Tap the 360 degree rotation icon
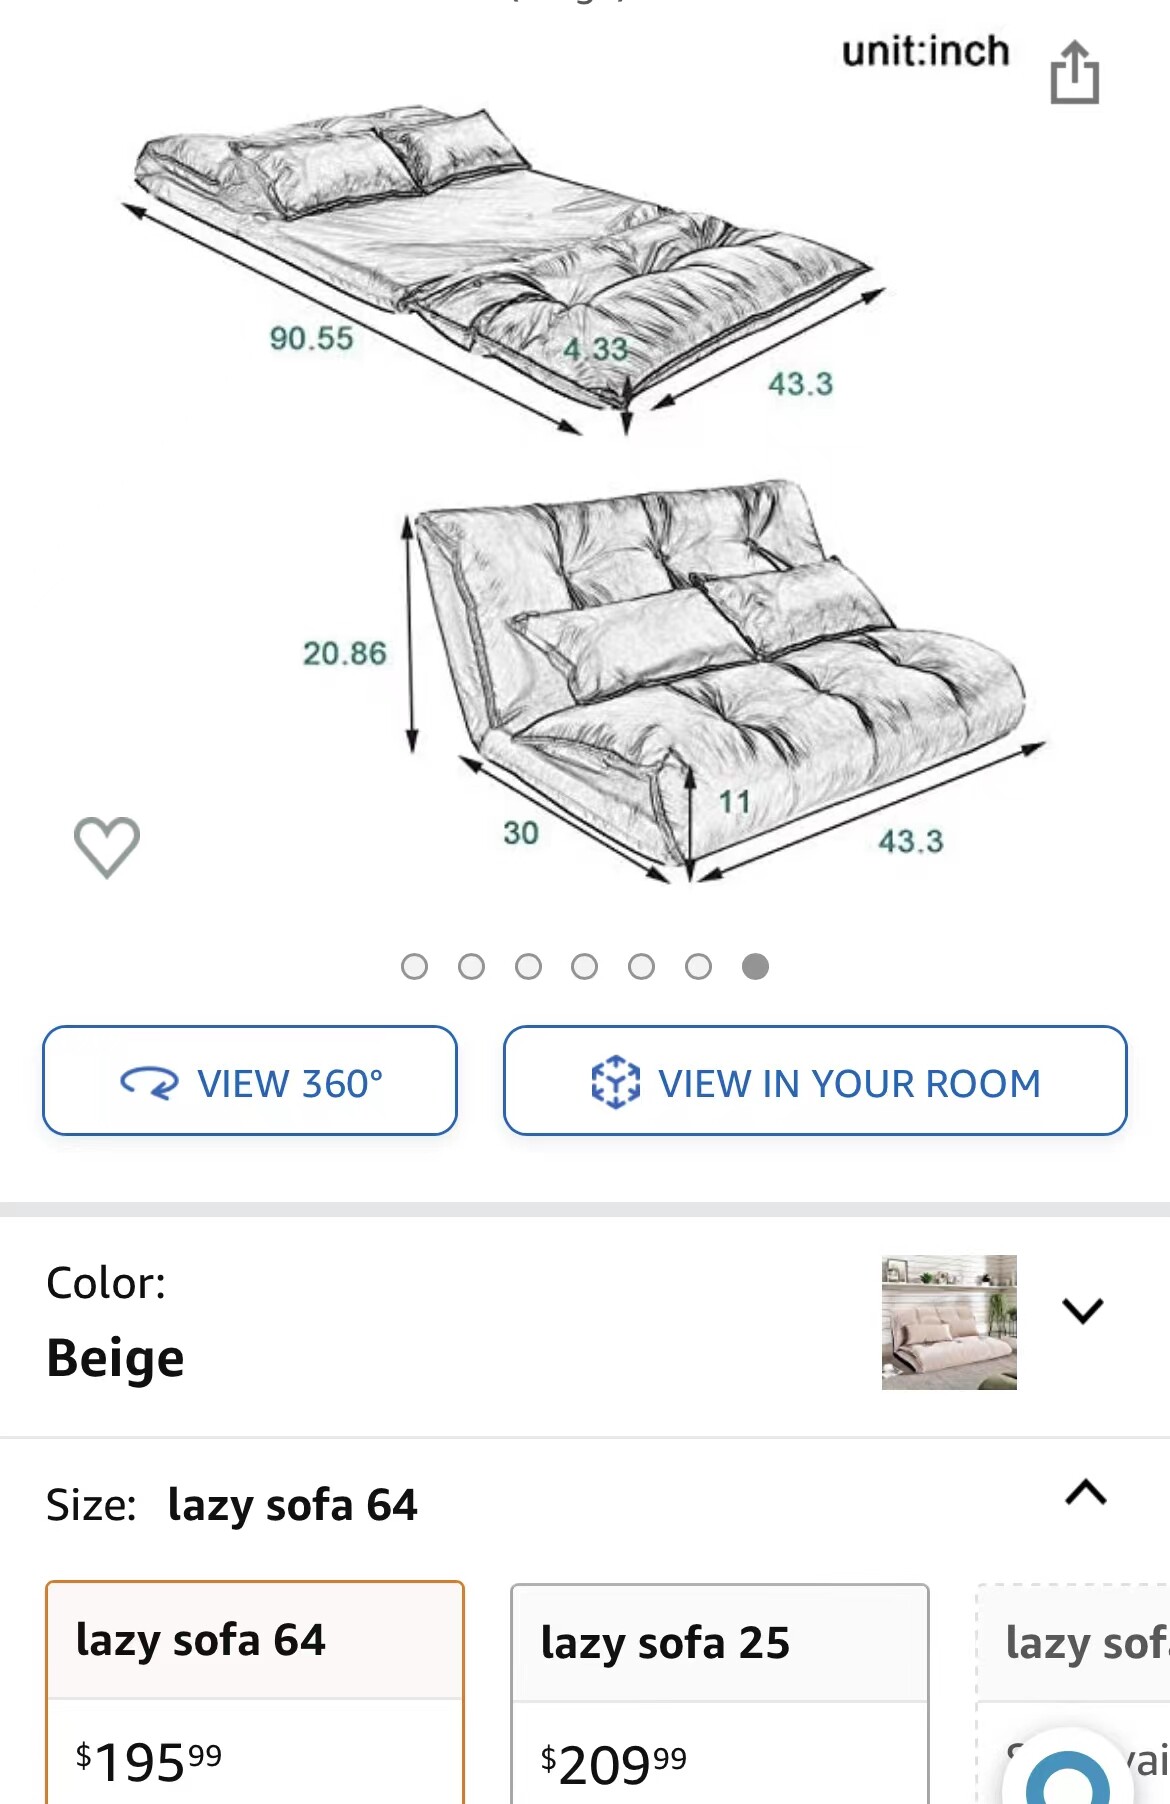This screenshot has height=1804, width=1170. coord(149,1082)
